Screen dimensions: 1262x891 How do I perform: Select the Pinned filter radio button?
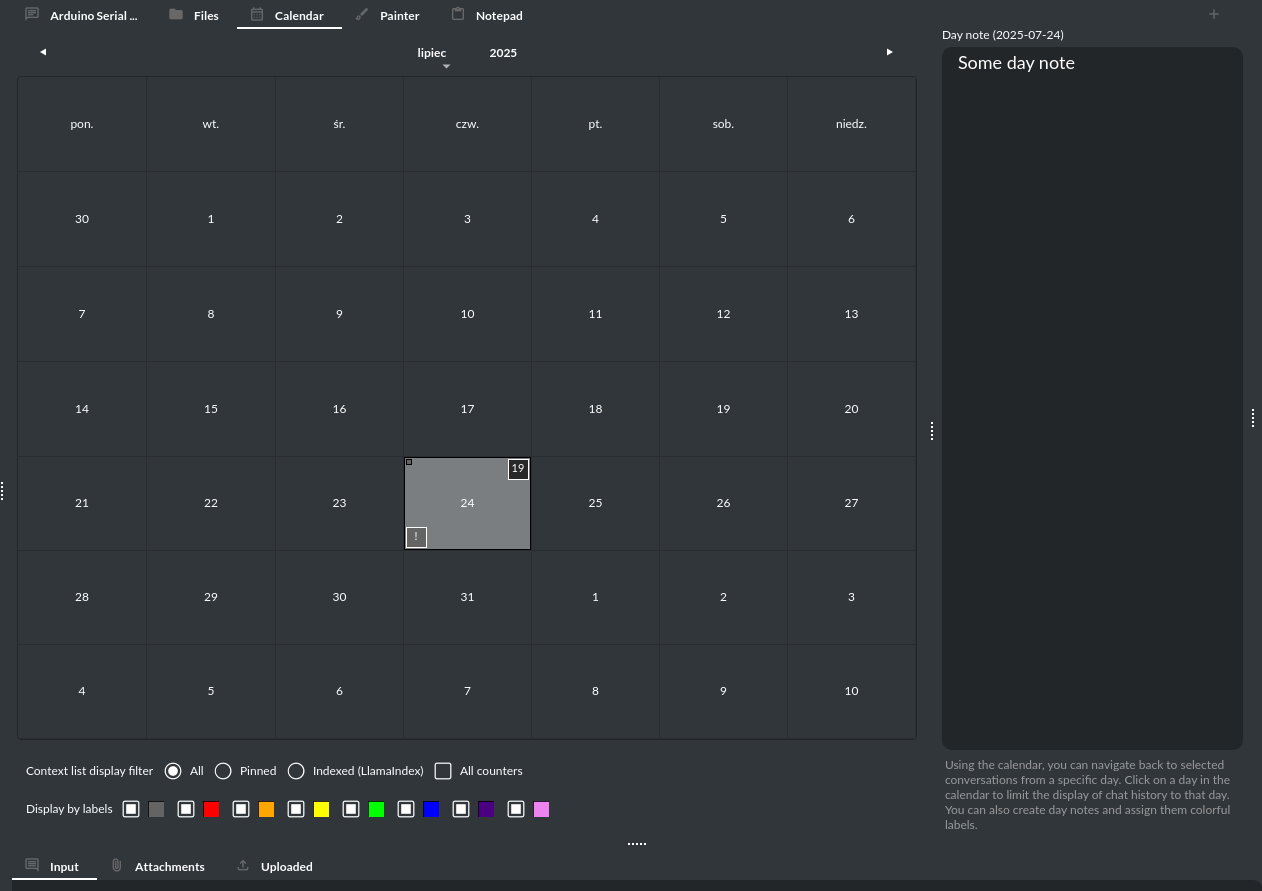(x=222, y=771)
